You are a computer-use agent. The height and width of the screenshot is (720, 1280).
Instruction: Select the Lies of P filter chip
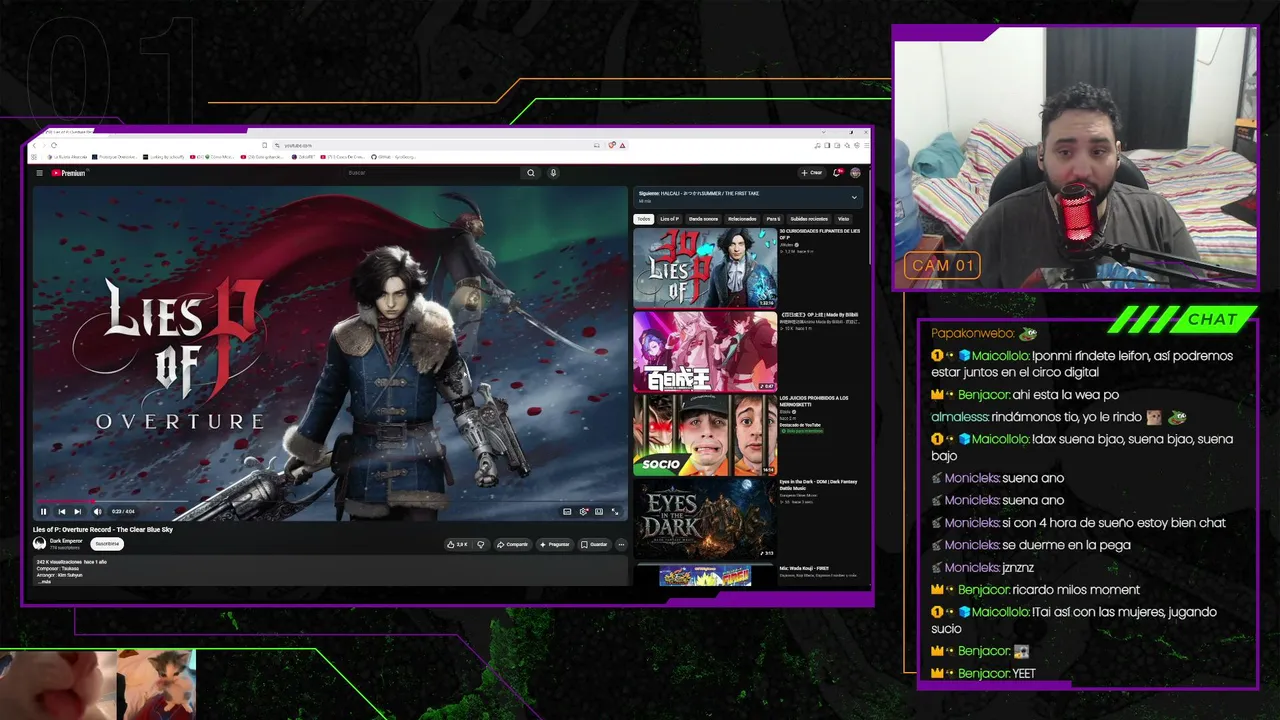click(669, 219)
